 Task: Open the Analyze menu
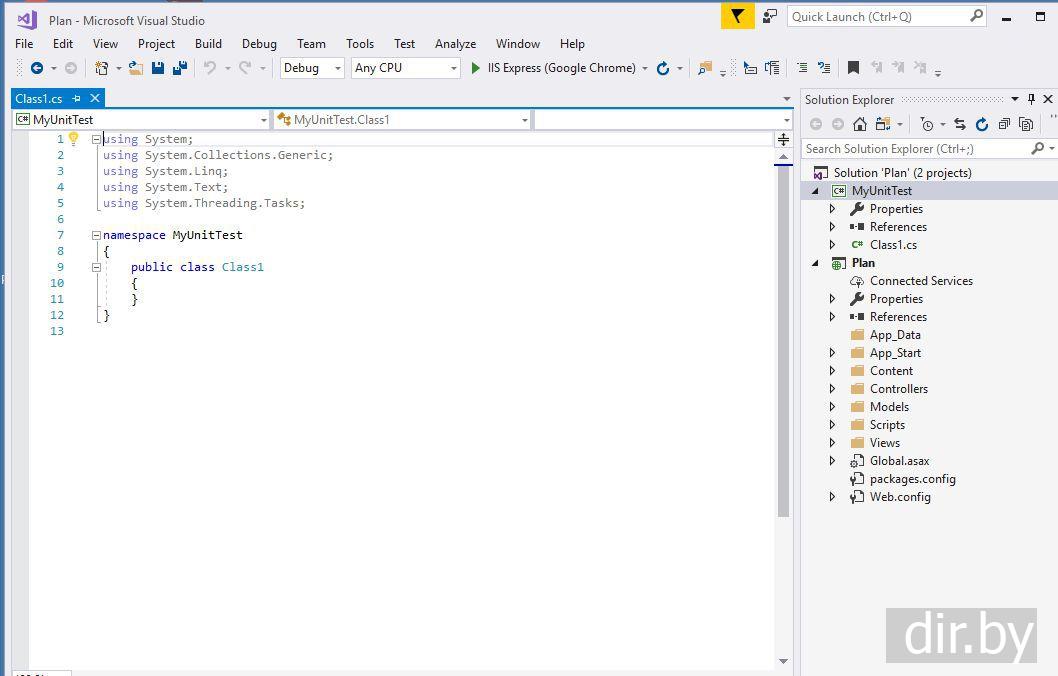pyautogui.click(x=455, y=44)
